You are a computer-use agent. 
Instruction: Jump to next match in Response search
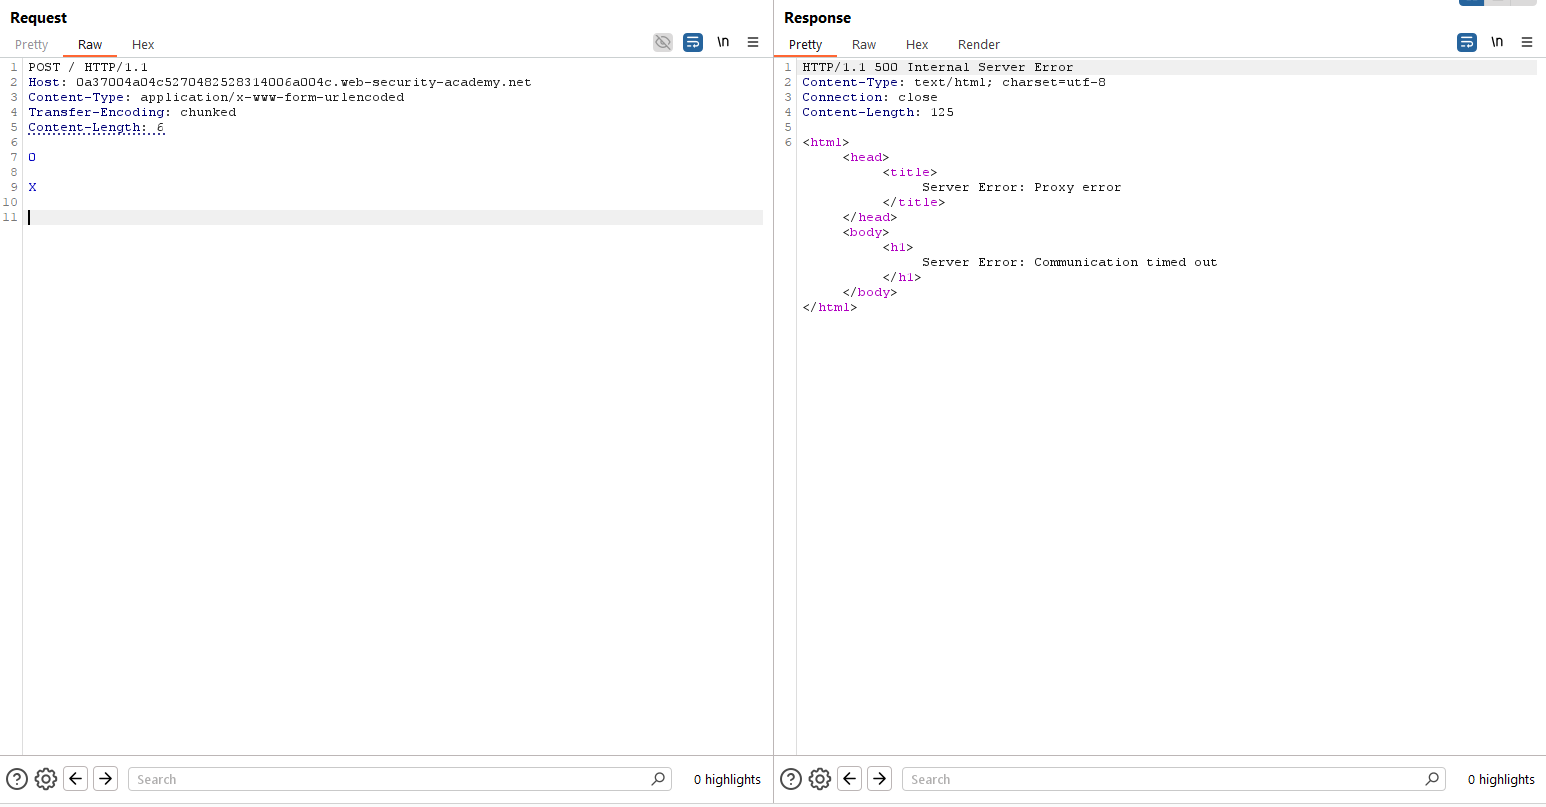pos(879,779)
